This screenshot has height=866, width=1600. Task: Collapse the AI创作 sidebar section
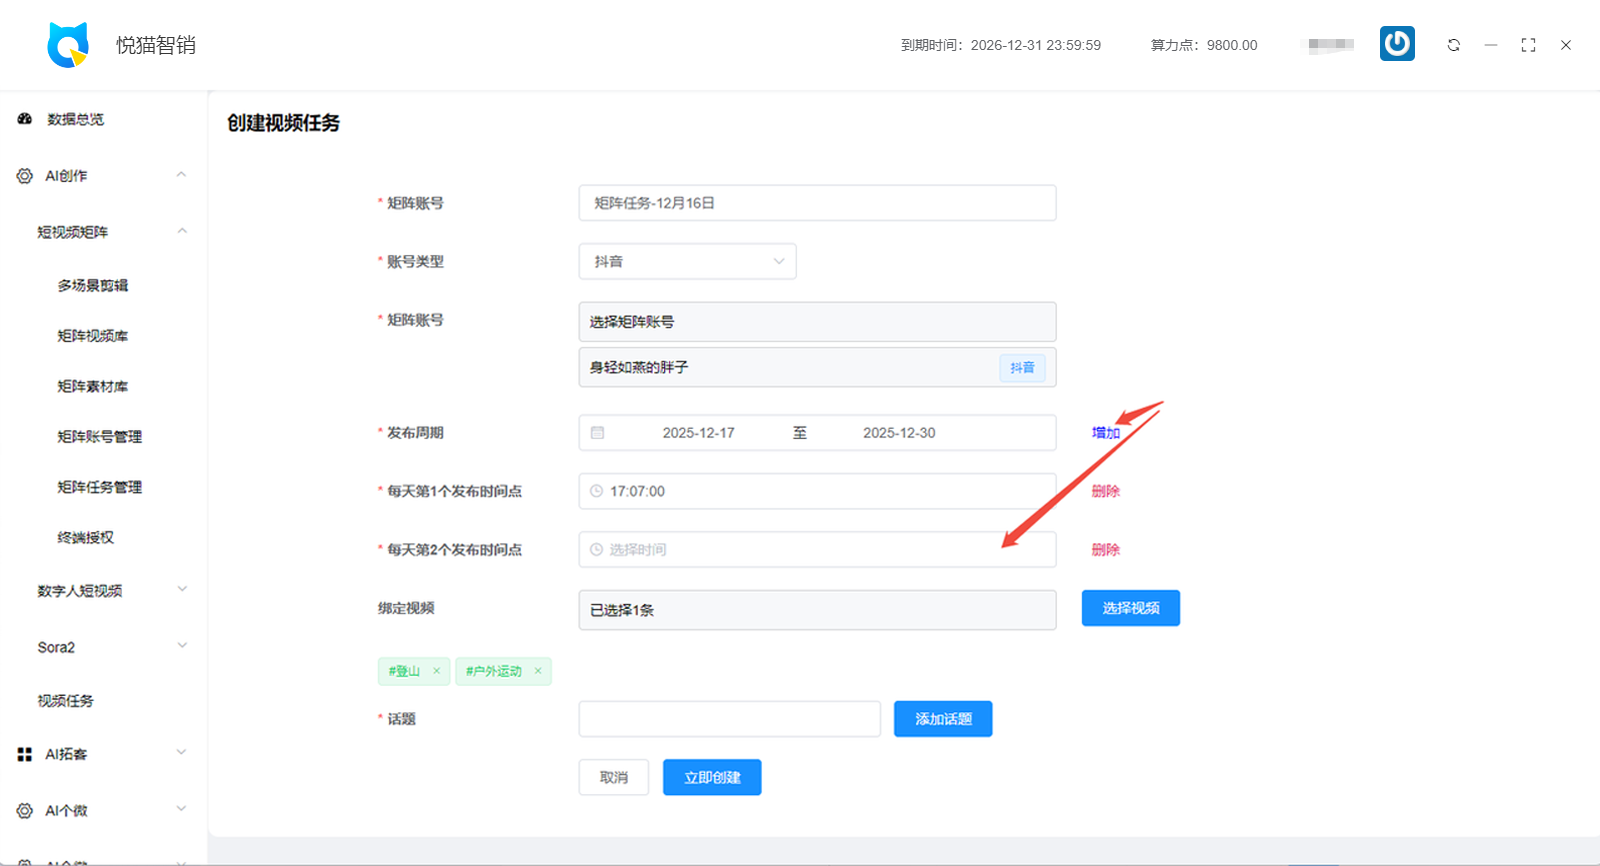(181, 175)
